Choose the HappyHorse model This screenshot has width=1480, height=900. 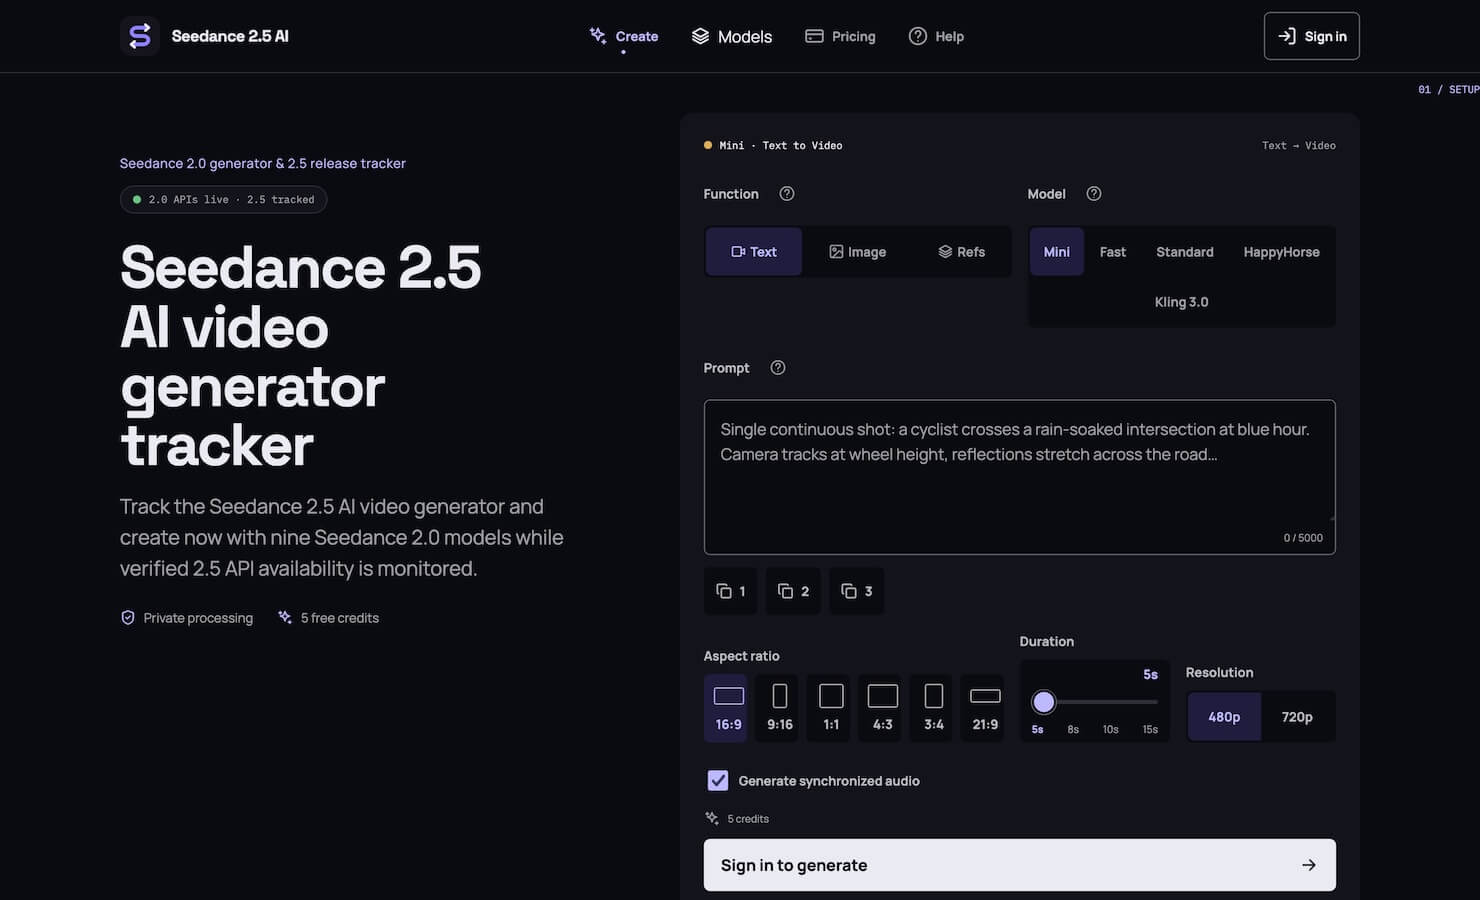click(x=1282, y=252)
